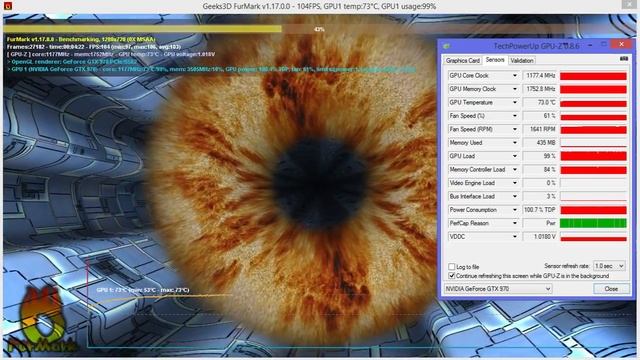The width and height of the screenshot is (640, 360).
Task: Switch to the Graphics Card tab
Action: (462, 60)
